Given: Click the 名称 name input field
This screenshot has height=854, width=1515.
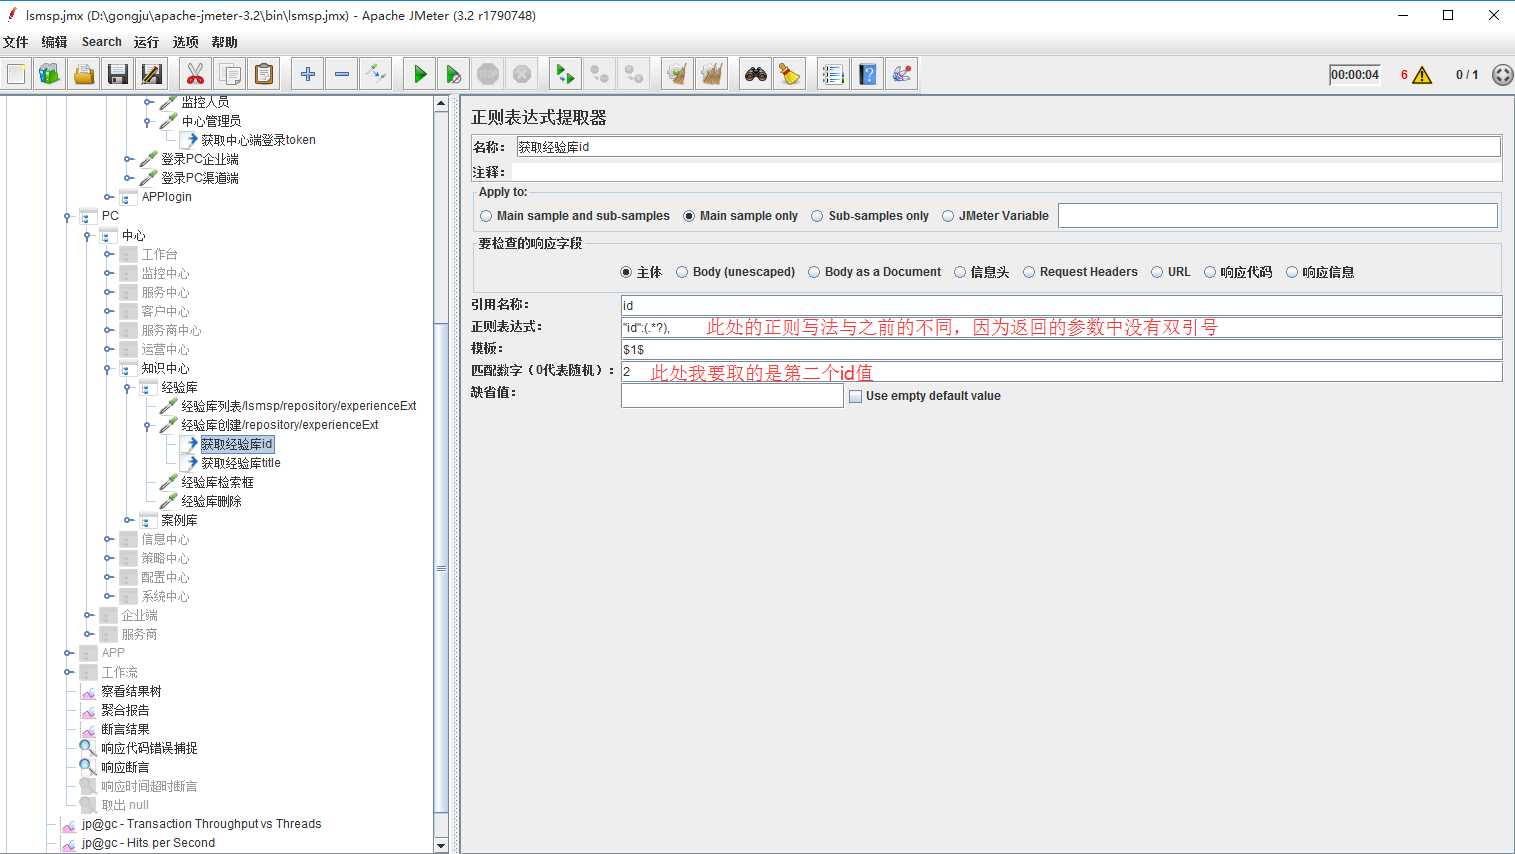Looking at the screenshot, I should click(x=1008, y=147).
